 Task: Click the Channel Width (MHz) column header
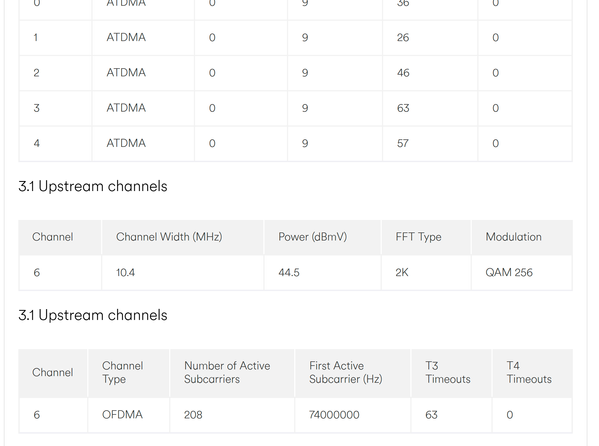click(169, 237)
